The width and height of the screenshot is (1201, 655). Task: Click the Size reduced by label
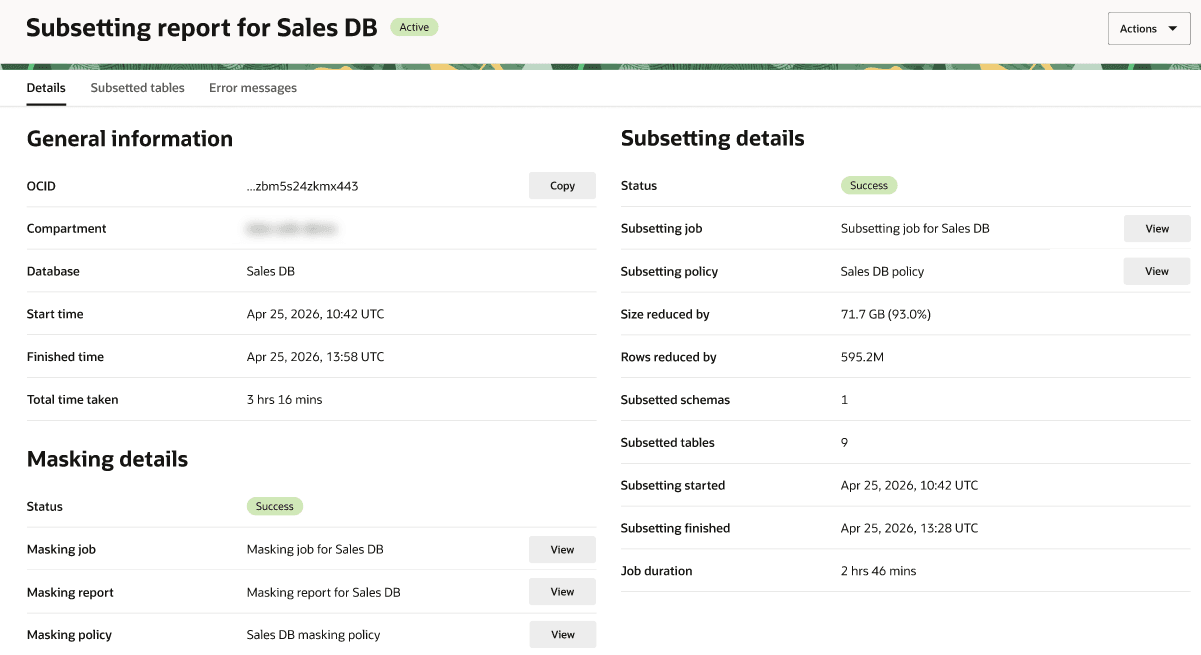[665, 315]
